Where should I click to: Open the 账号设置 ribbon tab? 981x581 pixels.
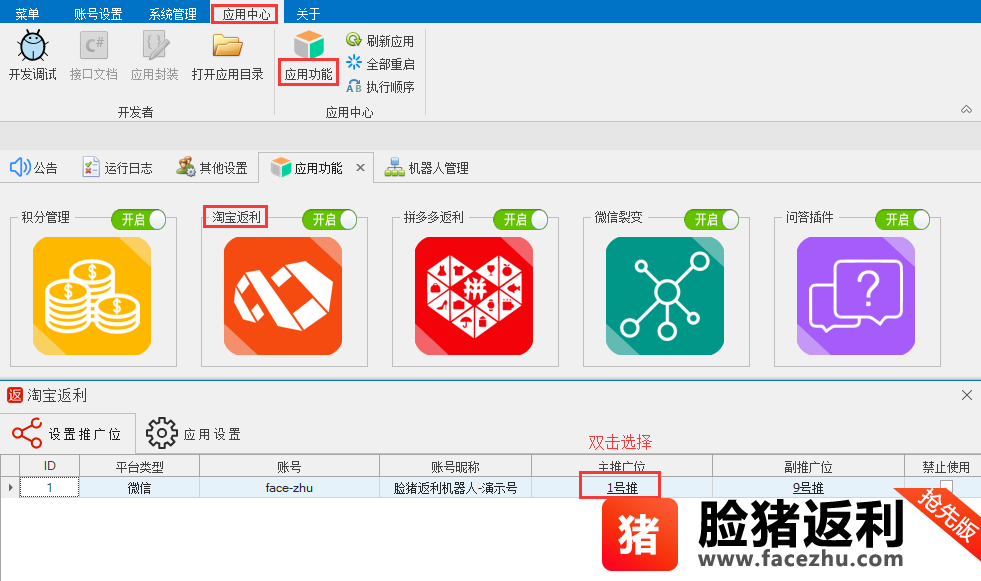pos(98,14)
